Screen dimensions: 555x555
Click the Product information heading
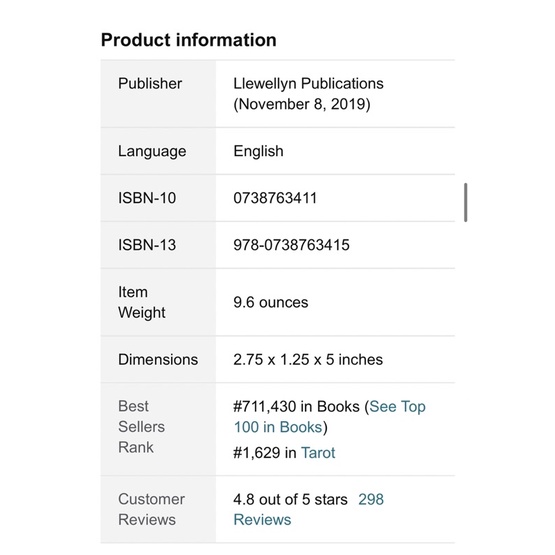(x=189, y=40)
